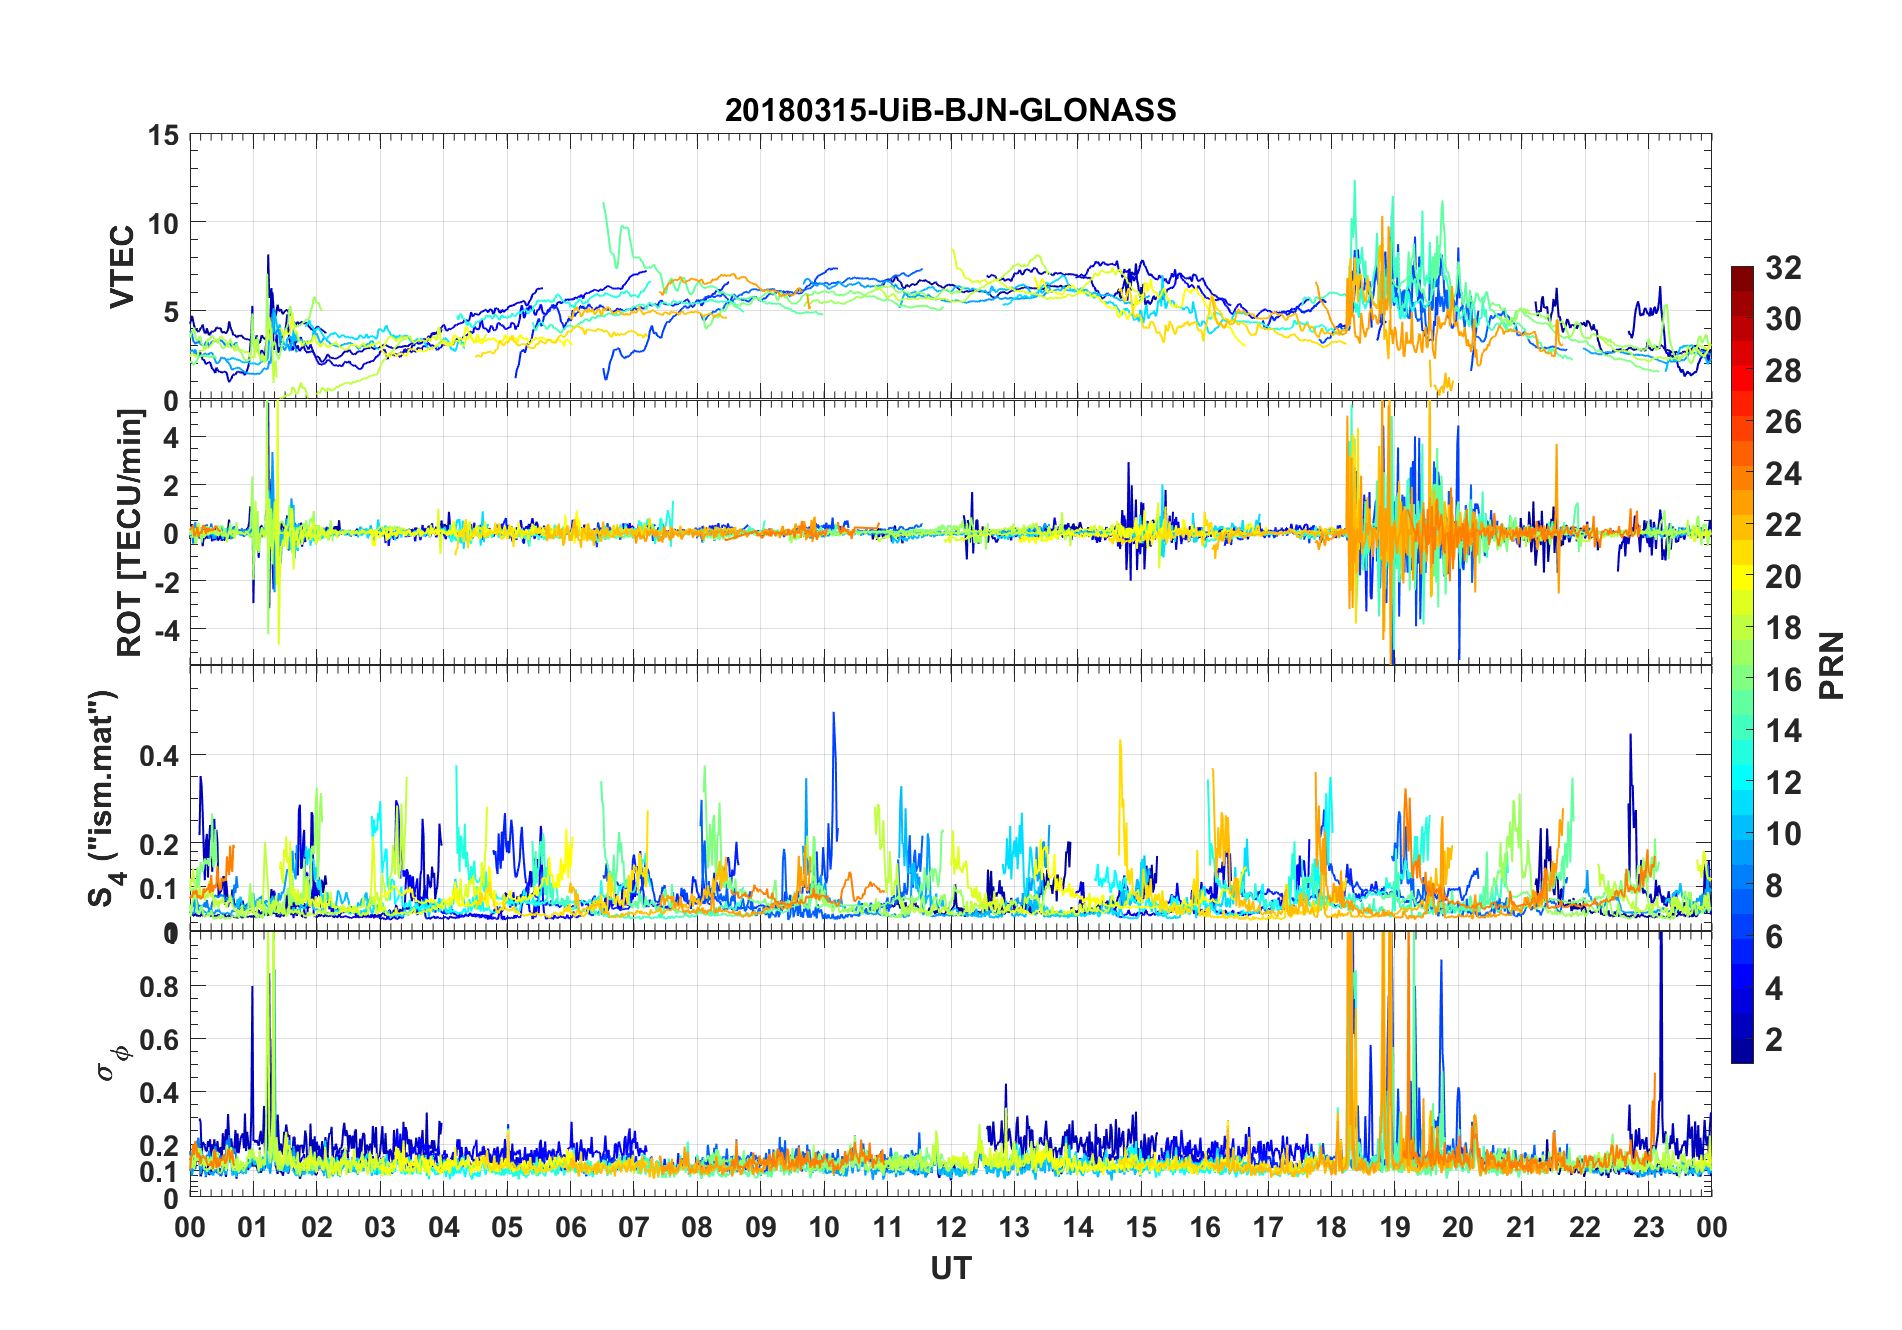The image size is (1902, 1330).
Task: Click S4 panel y-axis tick 0.4
Action: [x=159, y=755]
